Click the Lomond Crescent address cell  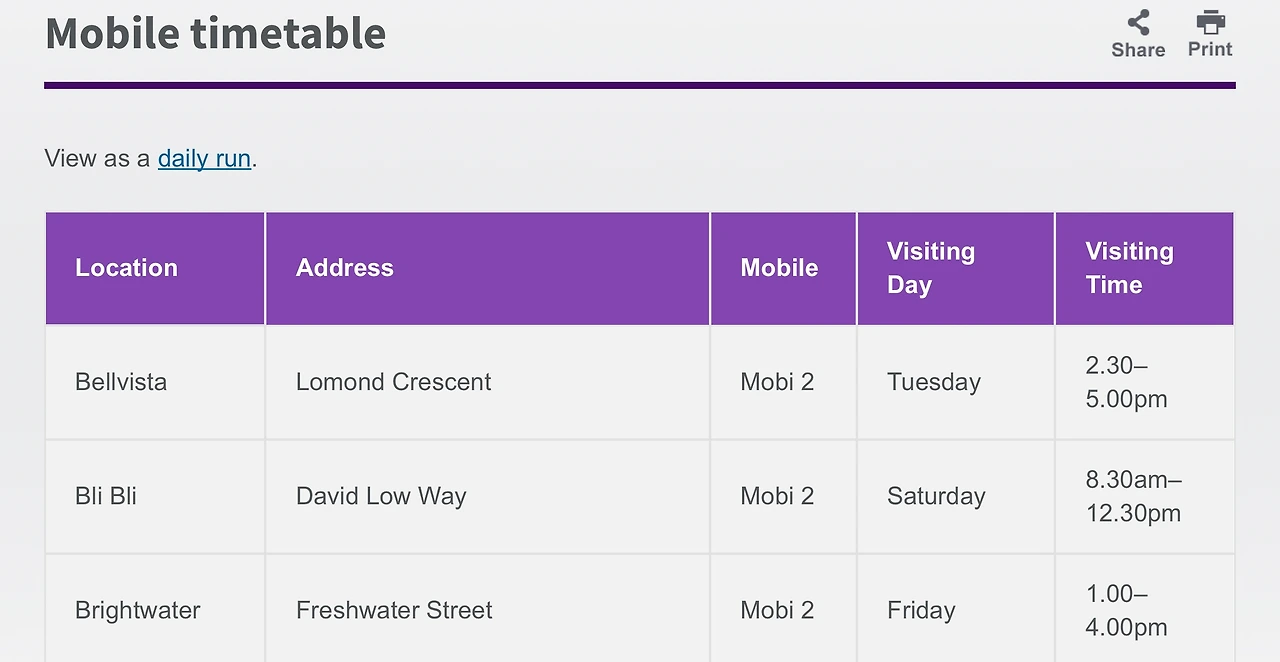[x=393, y=382]
